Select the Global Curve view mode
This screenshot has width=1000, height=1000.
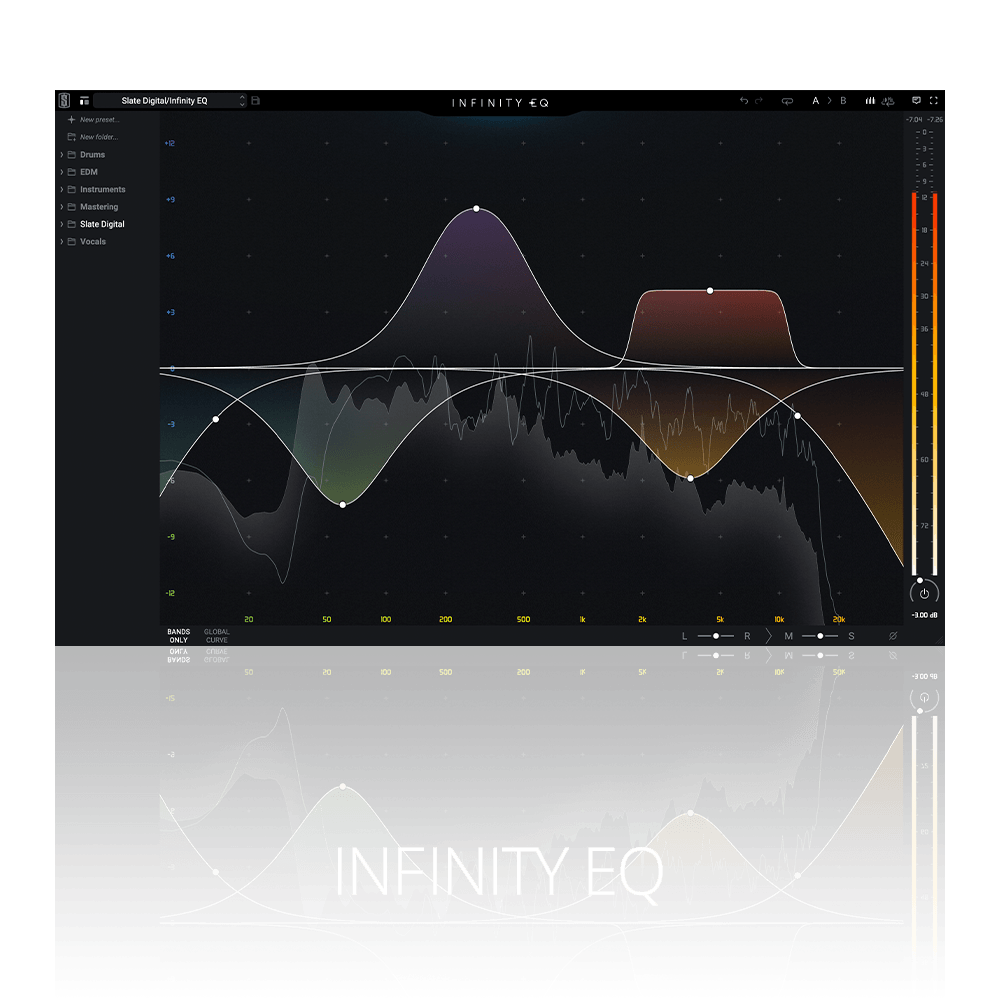[216, 636]
